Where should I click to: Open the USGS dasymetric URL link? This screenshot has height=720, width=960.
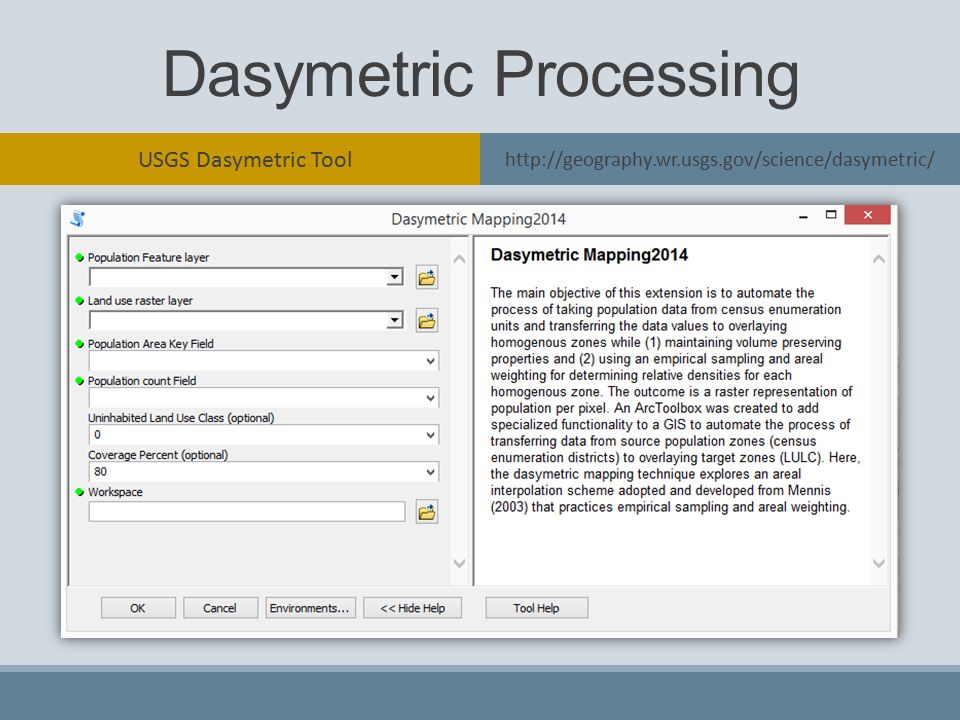click(x=719, y=159)
